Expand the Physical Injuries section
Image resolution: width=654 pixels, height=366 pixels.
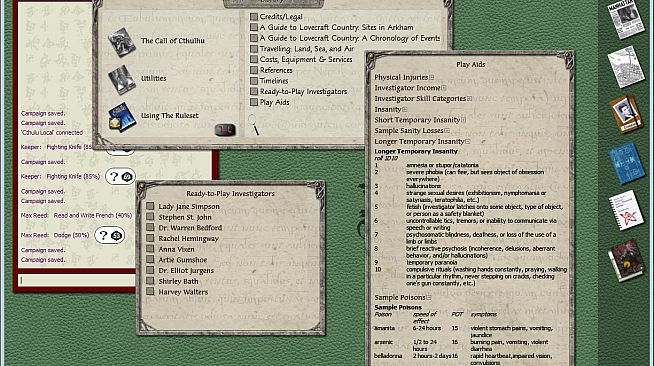point(431,78)
